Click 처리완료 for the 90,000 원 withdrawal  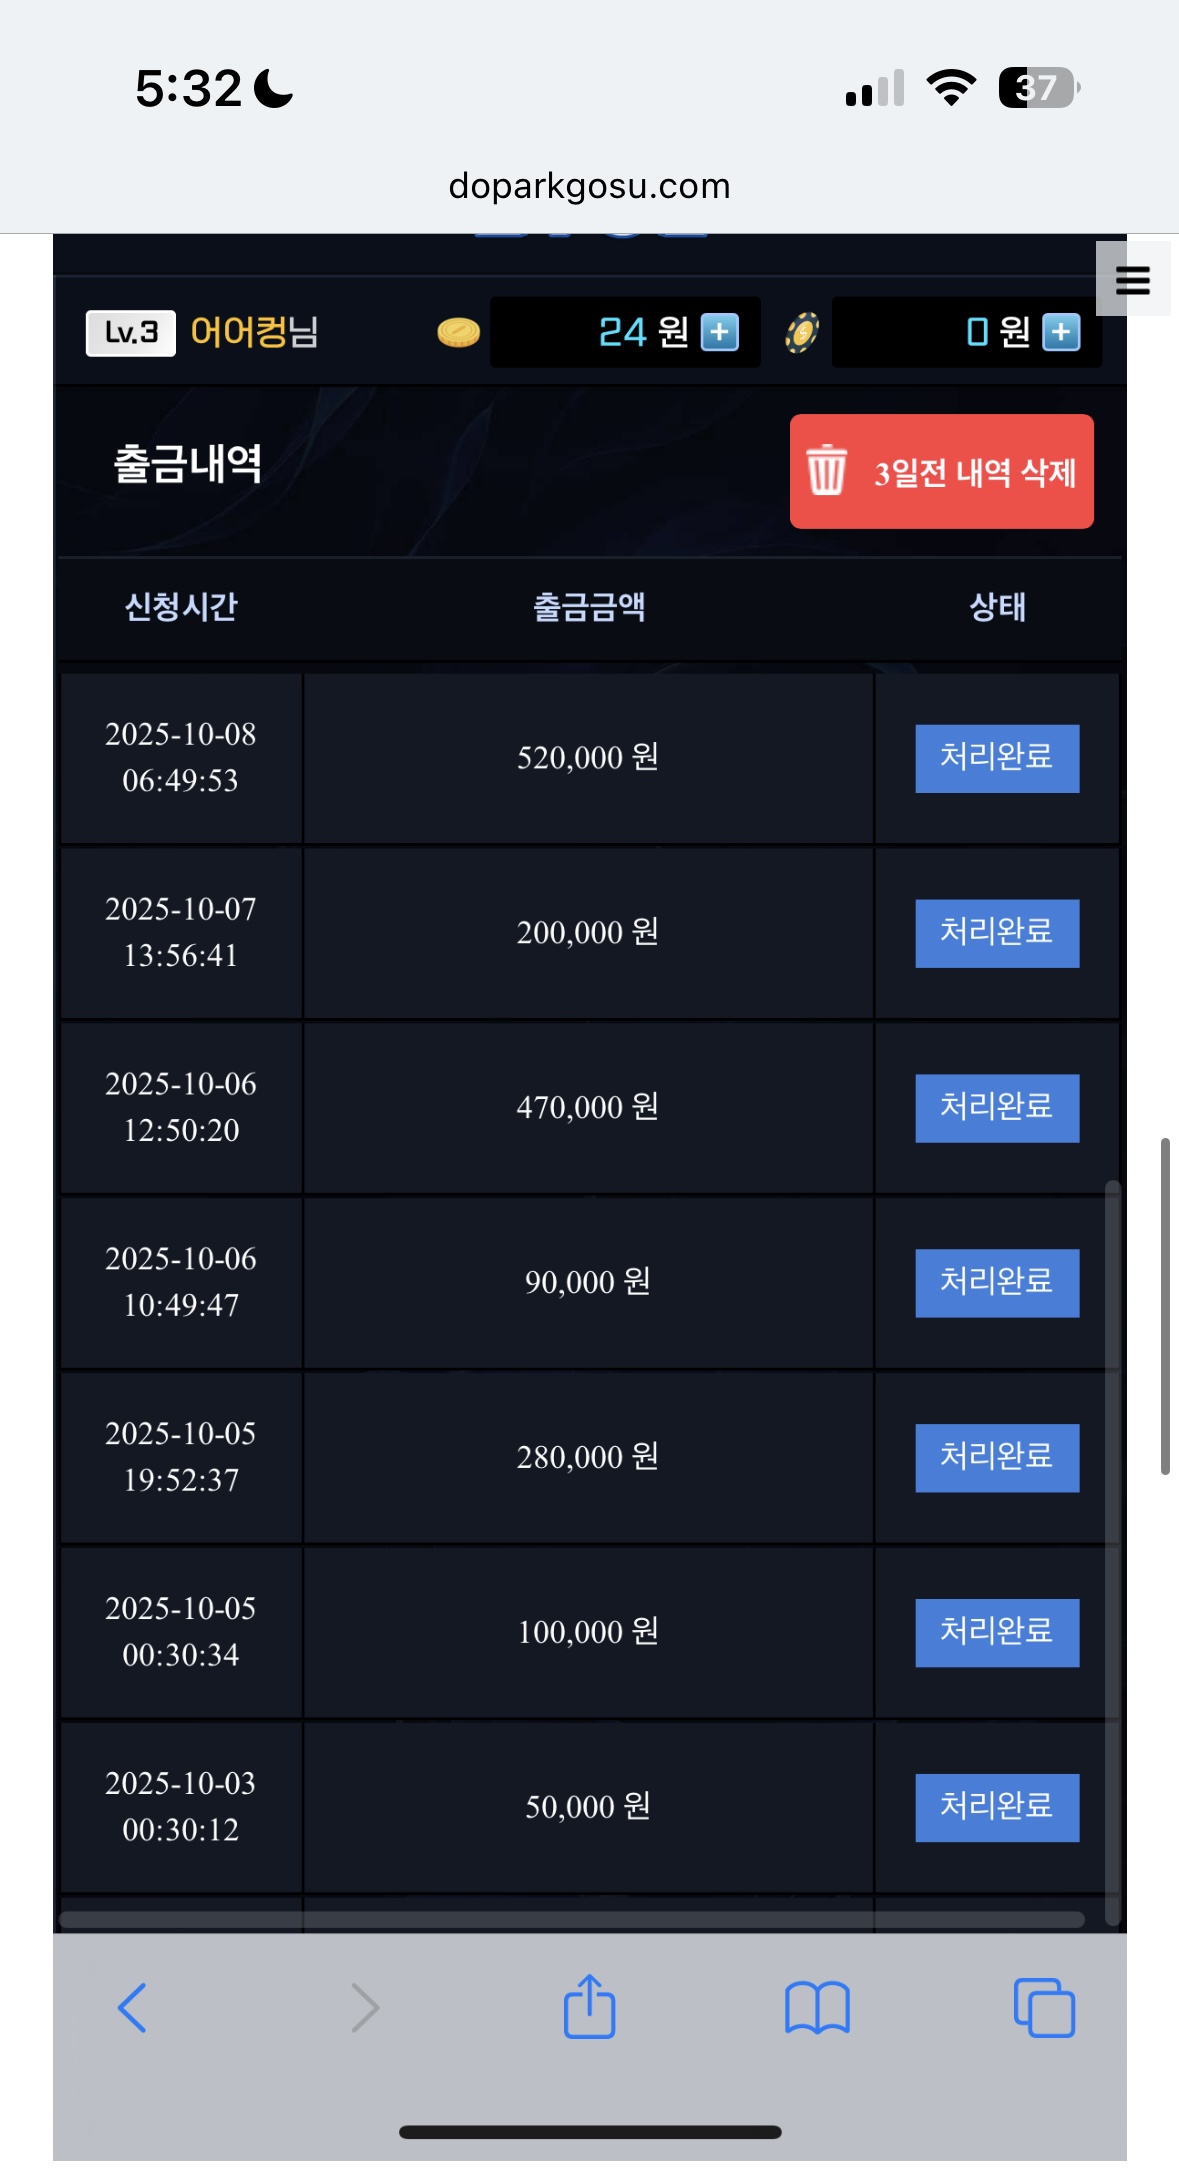click(x=997, y=1283)
